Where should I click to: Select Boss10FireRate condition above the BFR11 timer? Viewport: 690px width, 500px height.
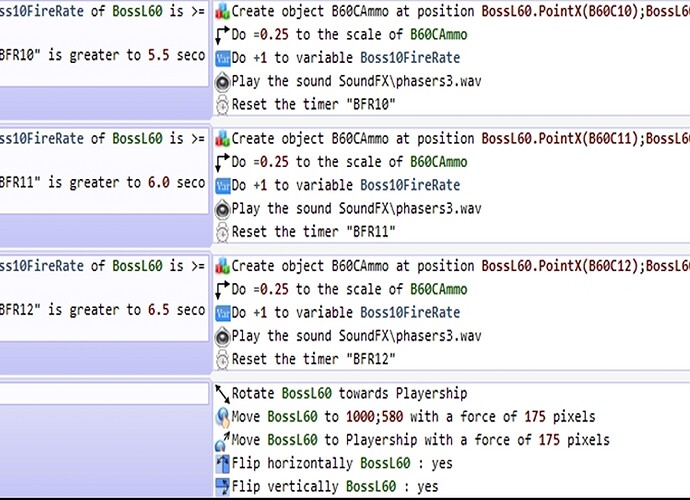point(103,139)
